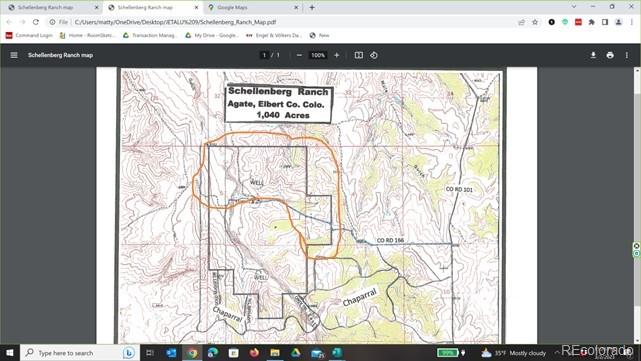Open the Chrome profile avatar
Image resolution: width=641 pixels, height=361 pixels.
pyautogui.click(x=619, y=22)
